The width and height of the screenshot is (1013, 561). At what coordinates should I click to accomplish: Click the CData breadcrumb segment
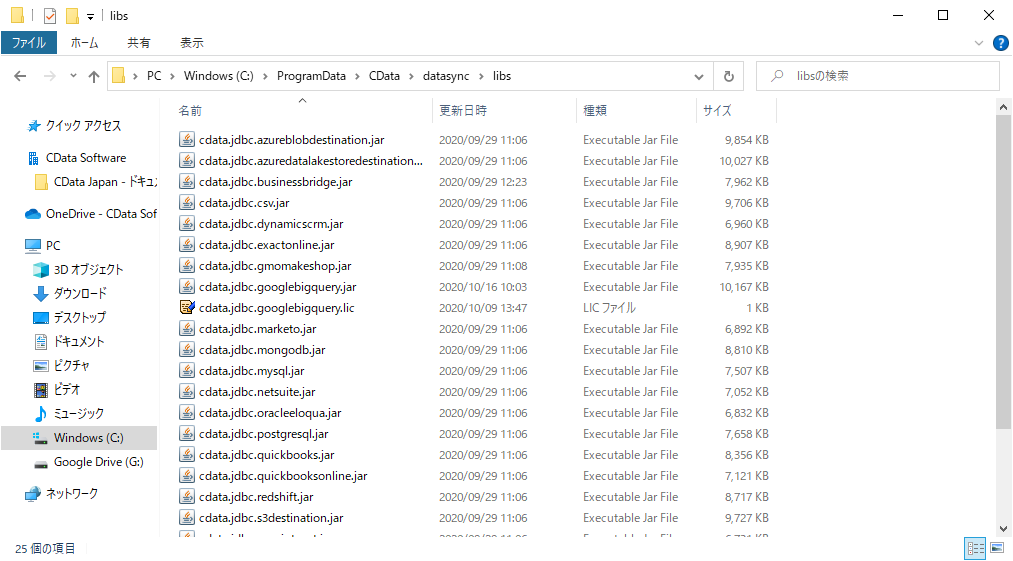384,76
